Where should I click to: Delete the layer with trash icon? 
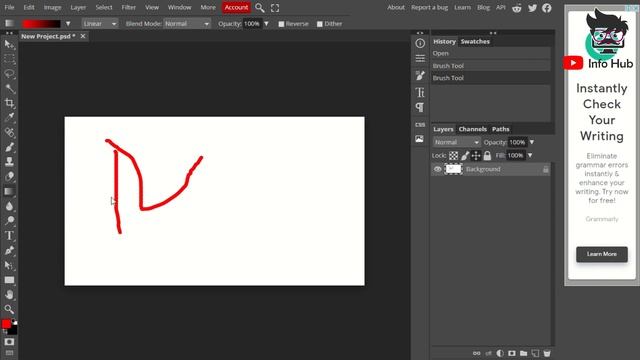(547, 353)
